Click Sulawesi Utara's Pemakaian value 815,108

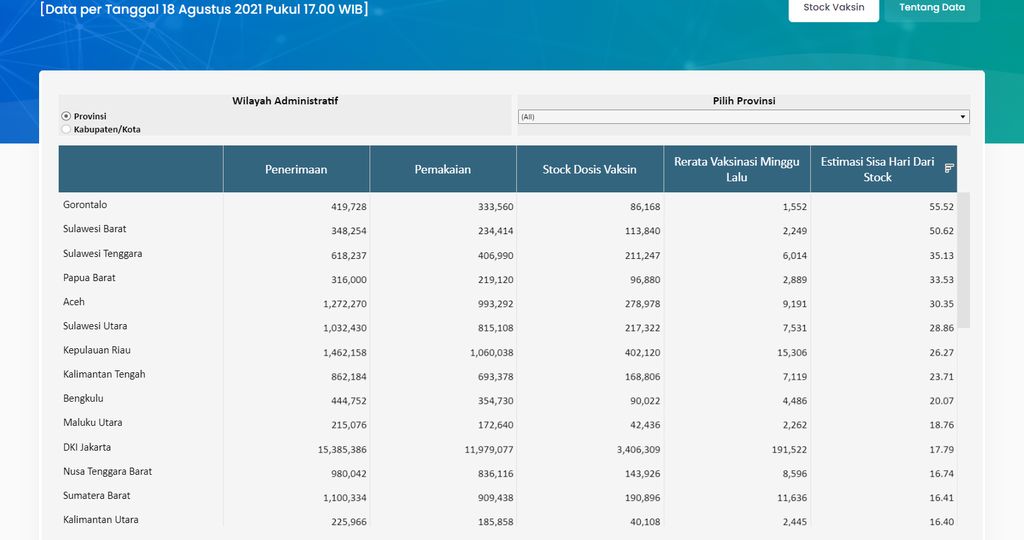pyautogui.click(x=496, y=328)
